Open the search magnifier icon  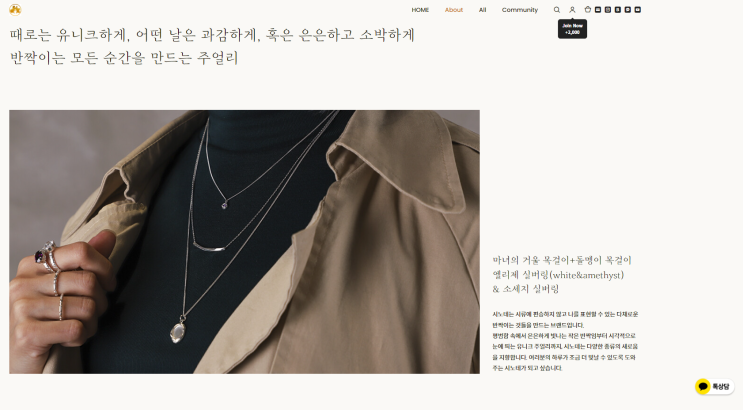[x=557, y=9]
